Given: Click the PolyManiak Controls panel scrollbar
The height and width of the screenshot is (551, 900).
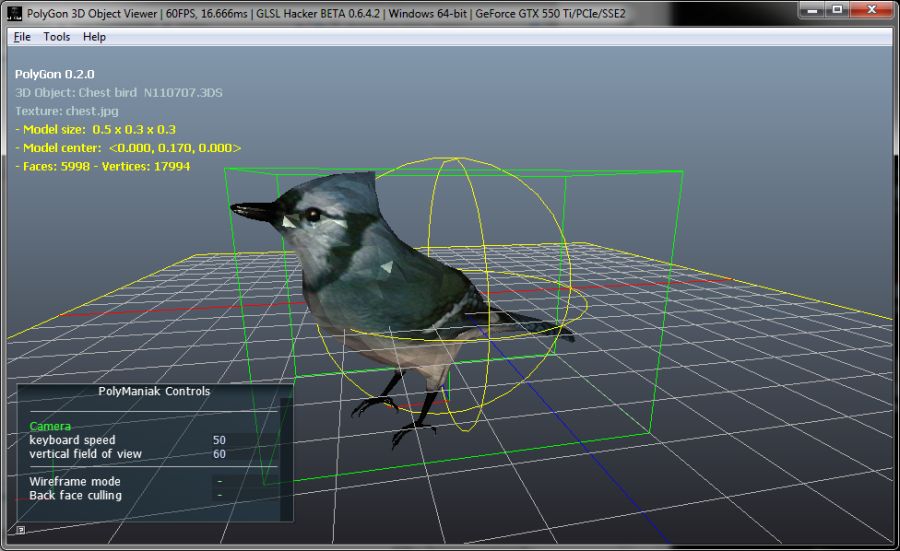Looking at the screenshot, I should point(285,459).
